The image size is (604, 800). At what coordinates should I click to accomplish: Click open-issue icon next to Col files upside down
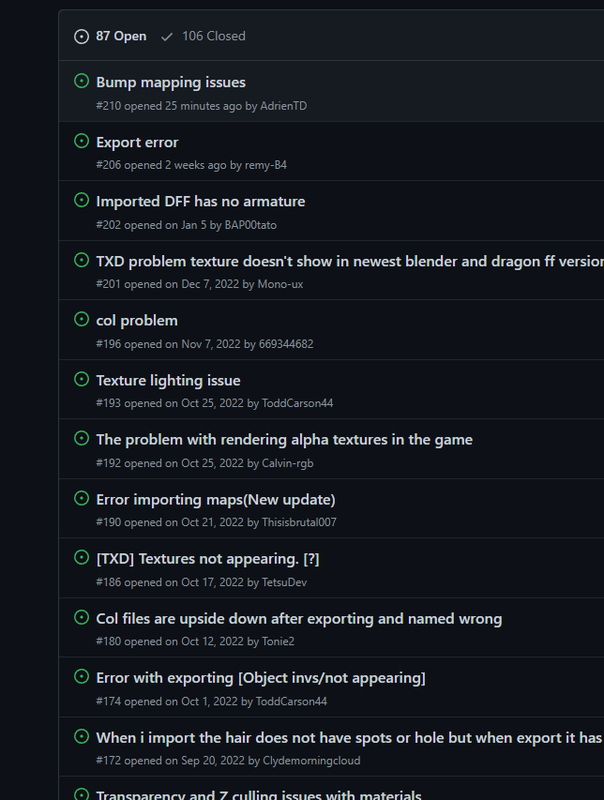coord(82,617)
